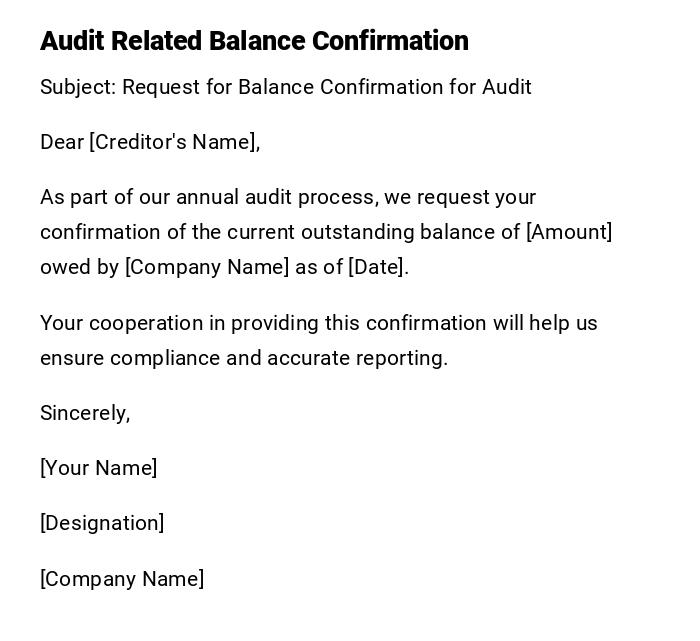Image resolution: width=700 pixels, height=641 pixels.
Task: Click the phrase "annual audit process"
Action: coord(276,197)
